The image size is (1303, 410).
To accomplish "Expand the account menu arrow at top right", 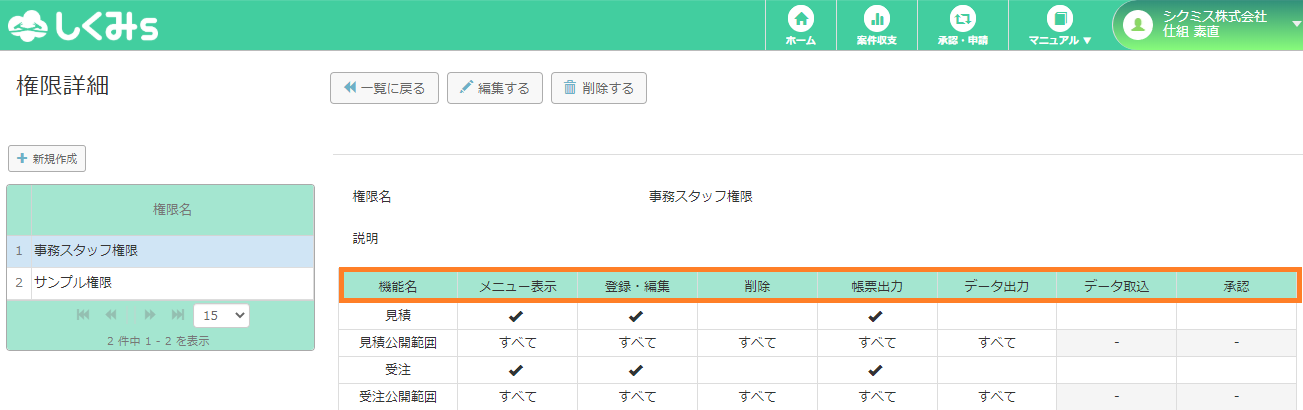I will point(1296,23).
